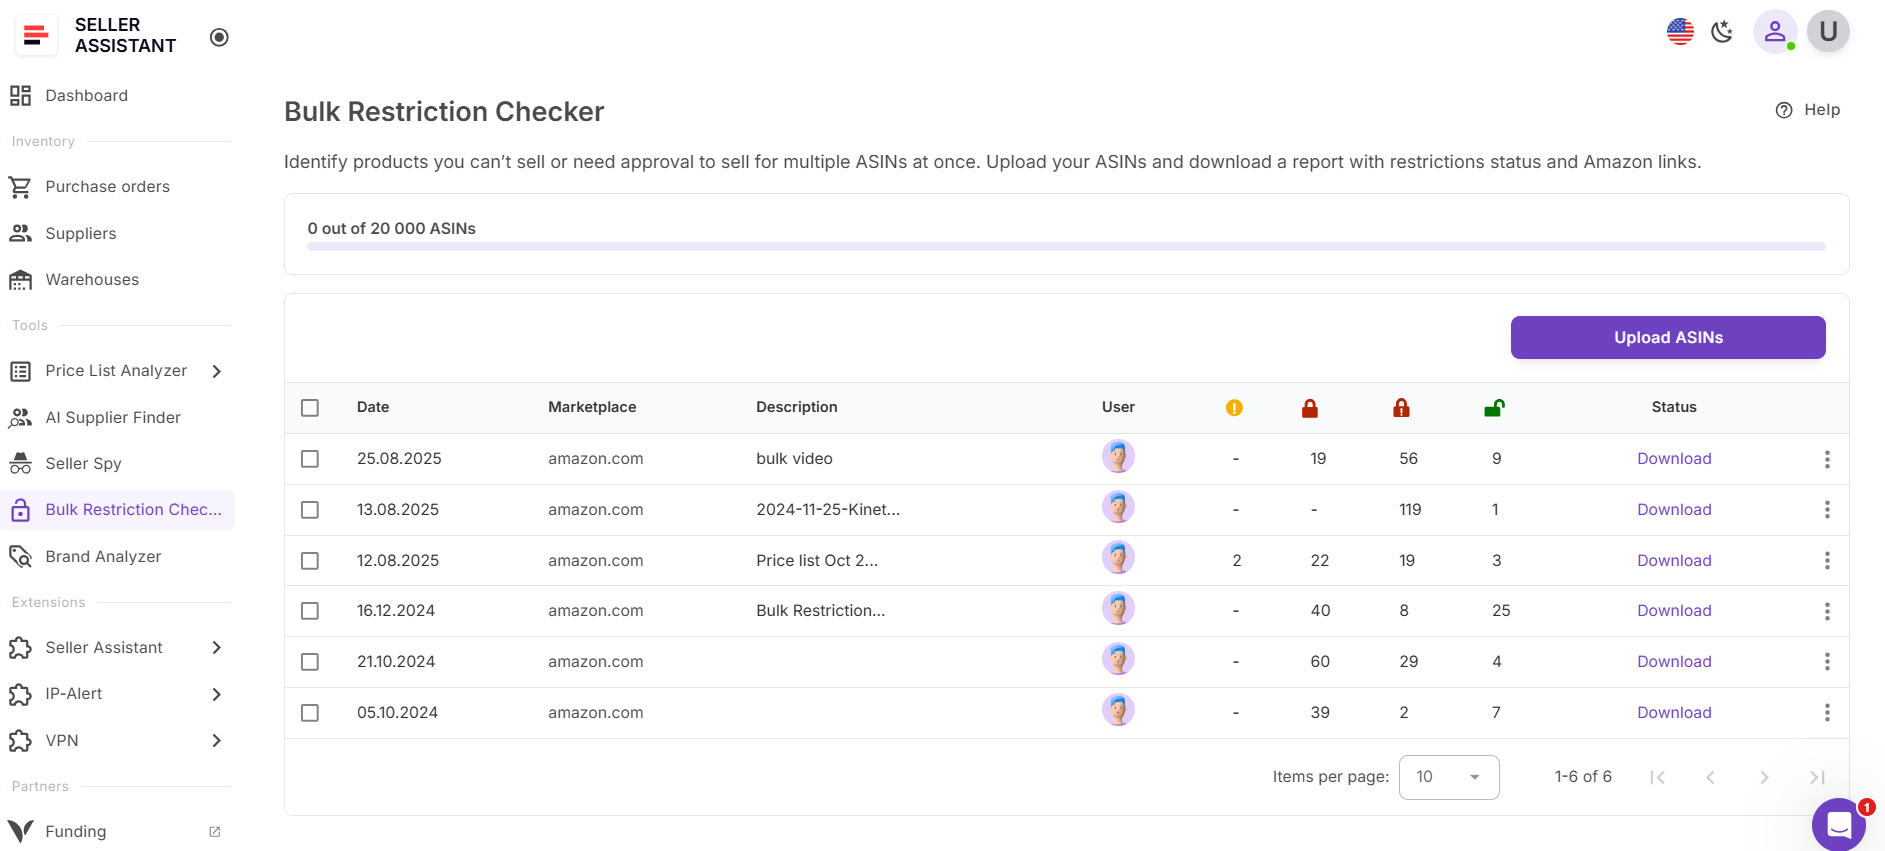The image size is (1885, 851).
Task: Toggle the sidebar pin radio icon
Action: pyautogui.click(x=219, y=37)
